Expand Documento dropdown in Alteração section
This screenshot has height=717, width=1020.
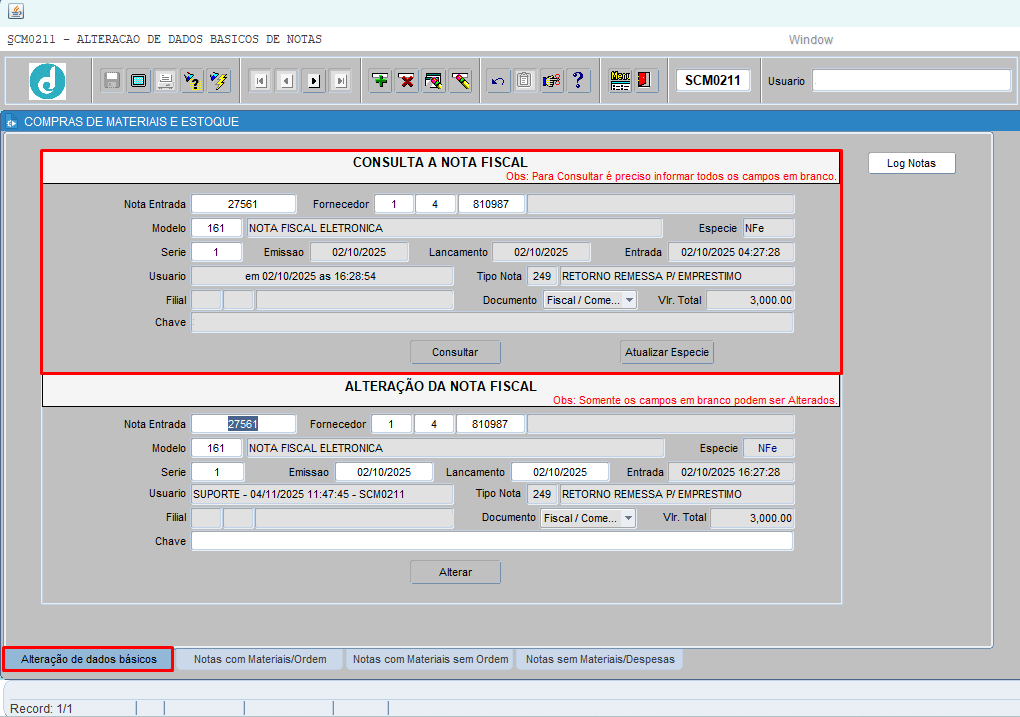tap(627, 518)
